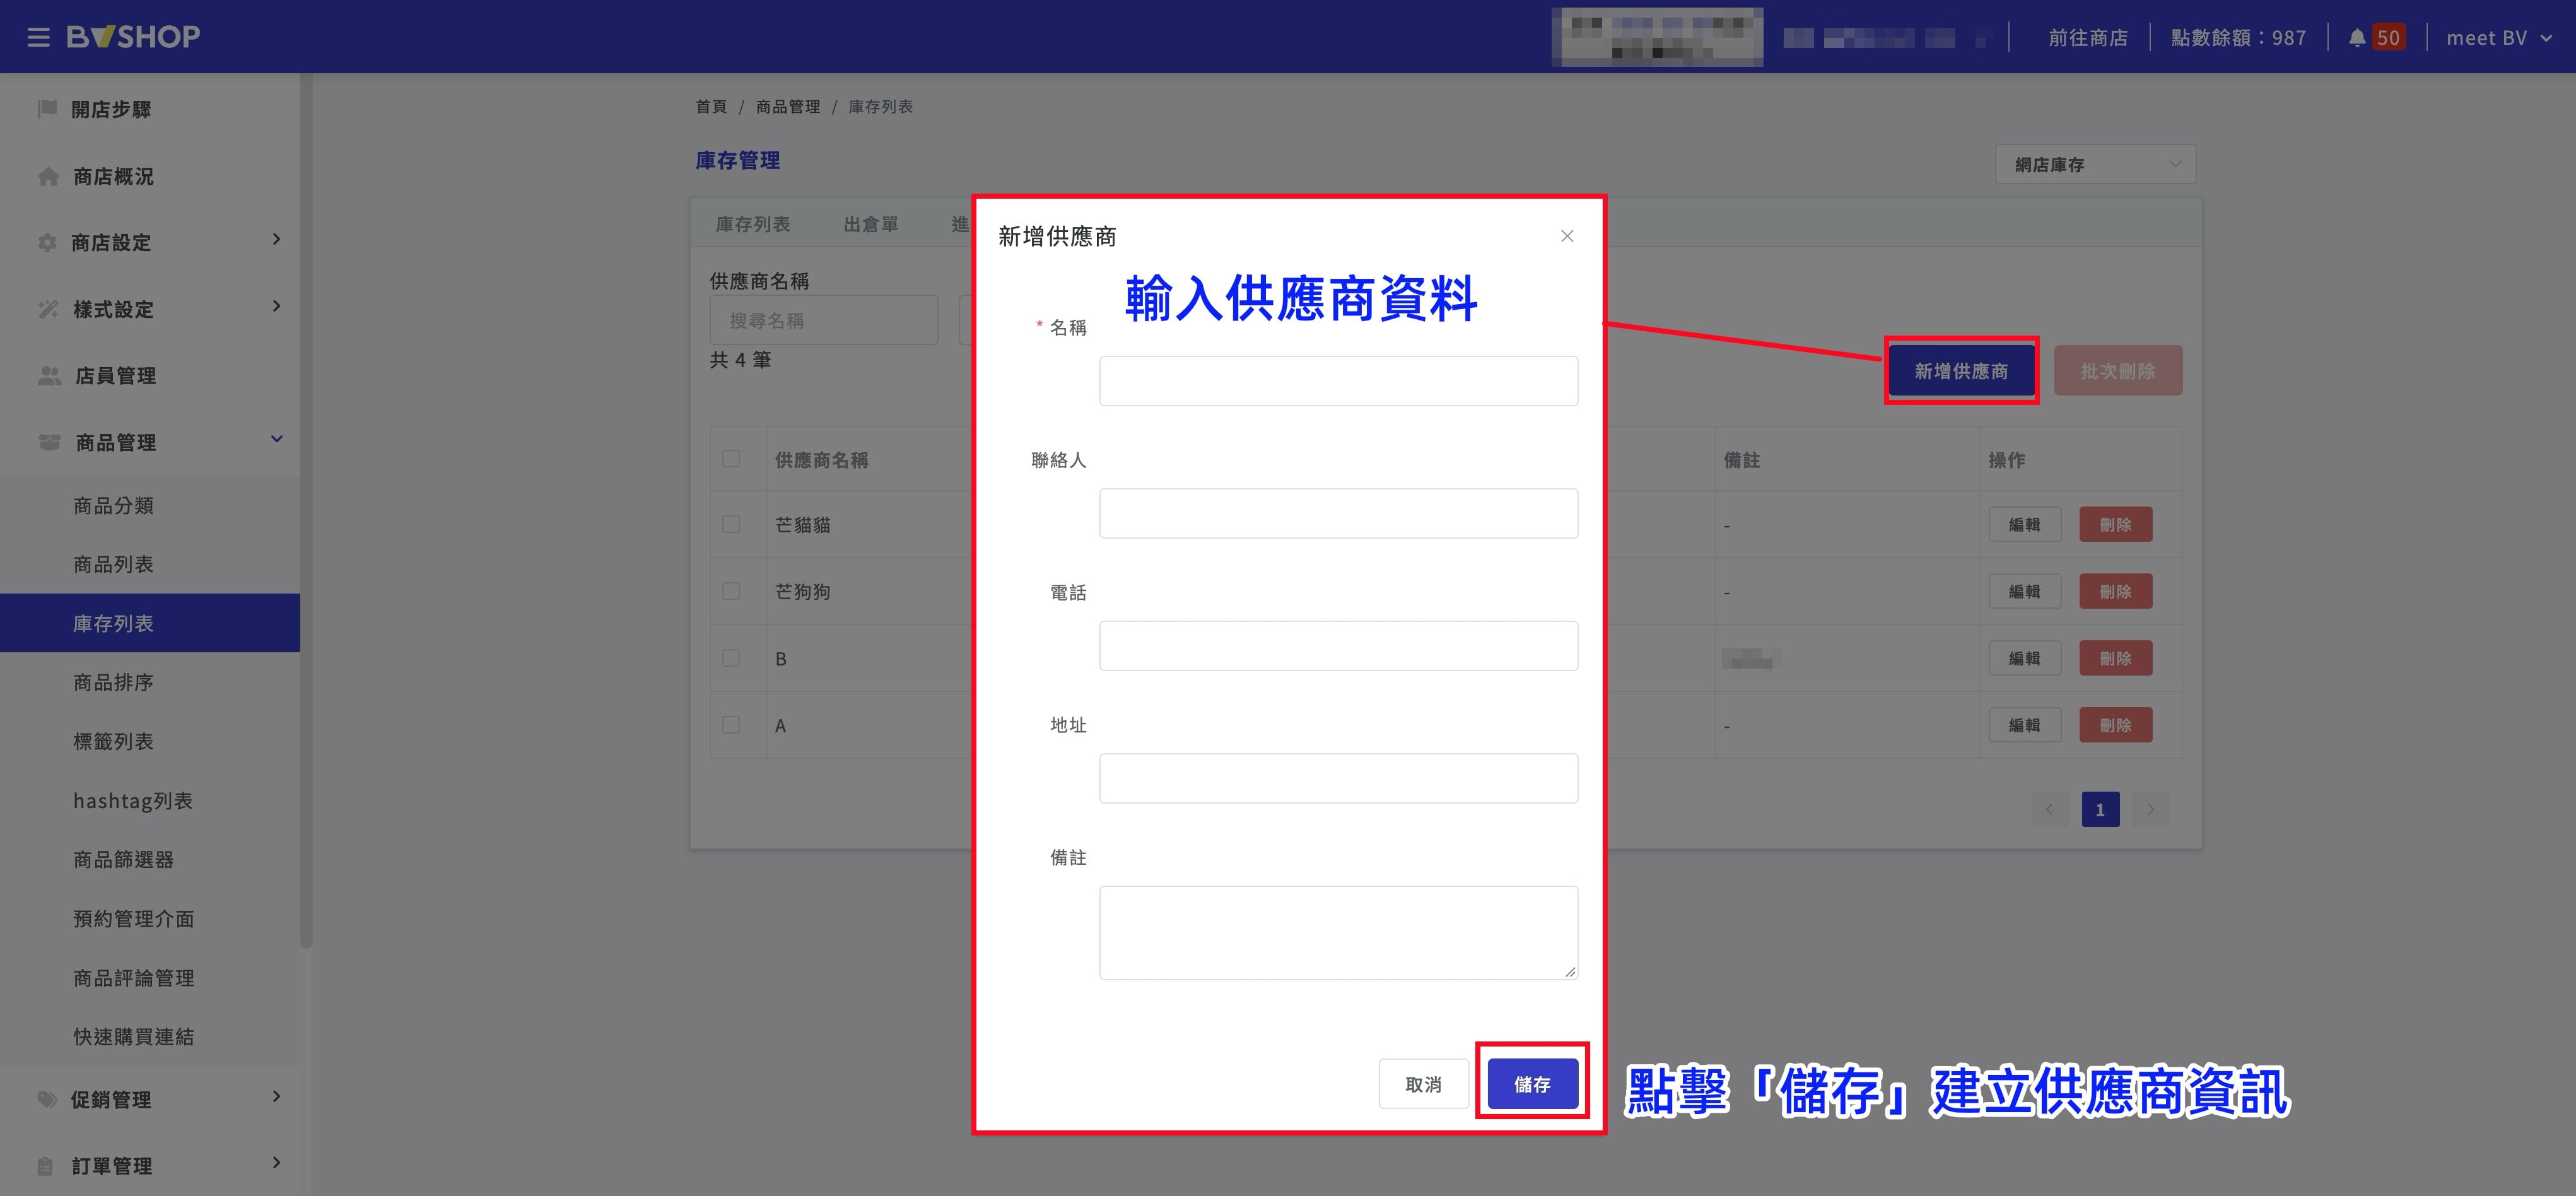Click 編輯 for 芒狗狗 row
Screen dimensions: 2576x1196
[2024, 592]
